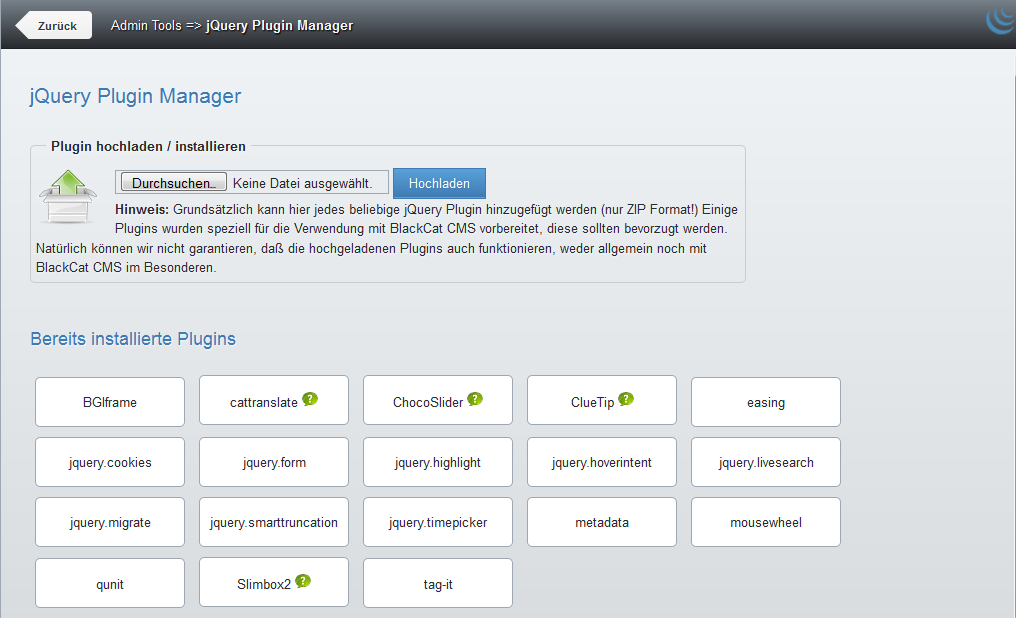Click the BlackCat swirl logo icon
Image resolution: width=1016 pixels, height=618 pixels.
pos(1001,20)
